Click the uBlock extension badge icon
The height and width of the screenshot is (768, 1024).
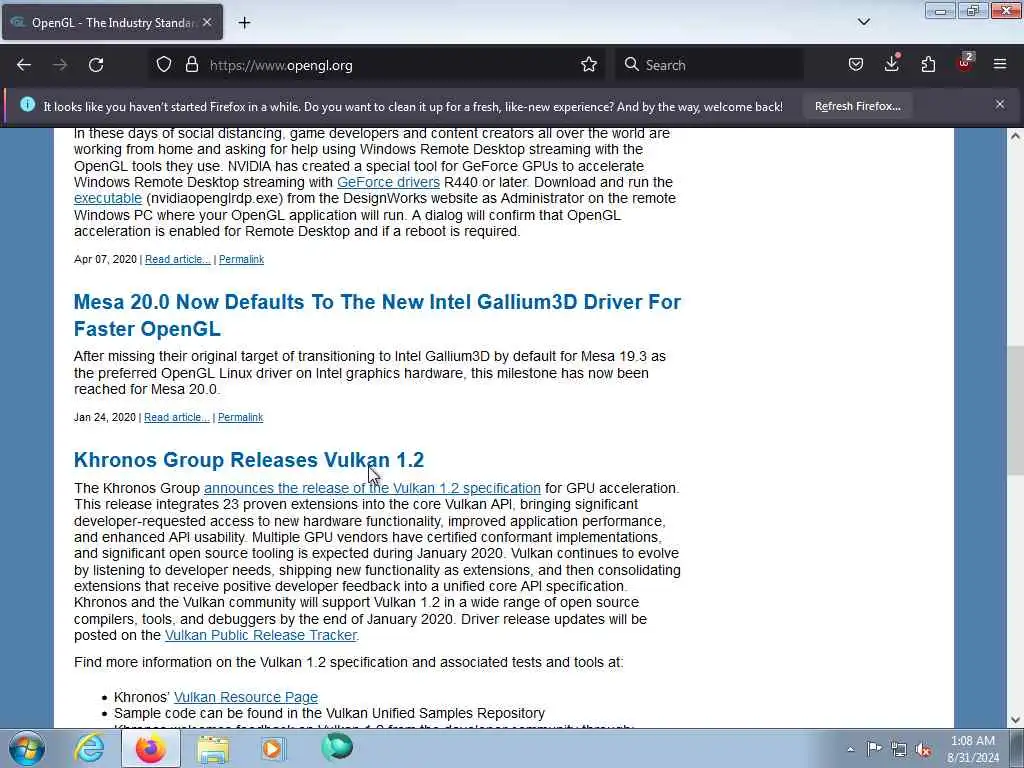coord(965,63)
